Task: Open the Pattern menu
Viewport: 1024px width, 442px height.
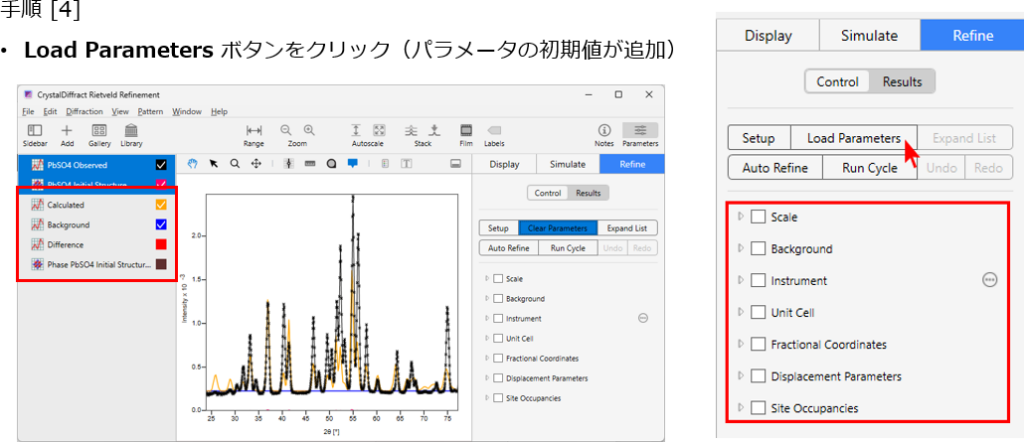Action: (150, 111)
